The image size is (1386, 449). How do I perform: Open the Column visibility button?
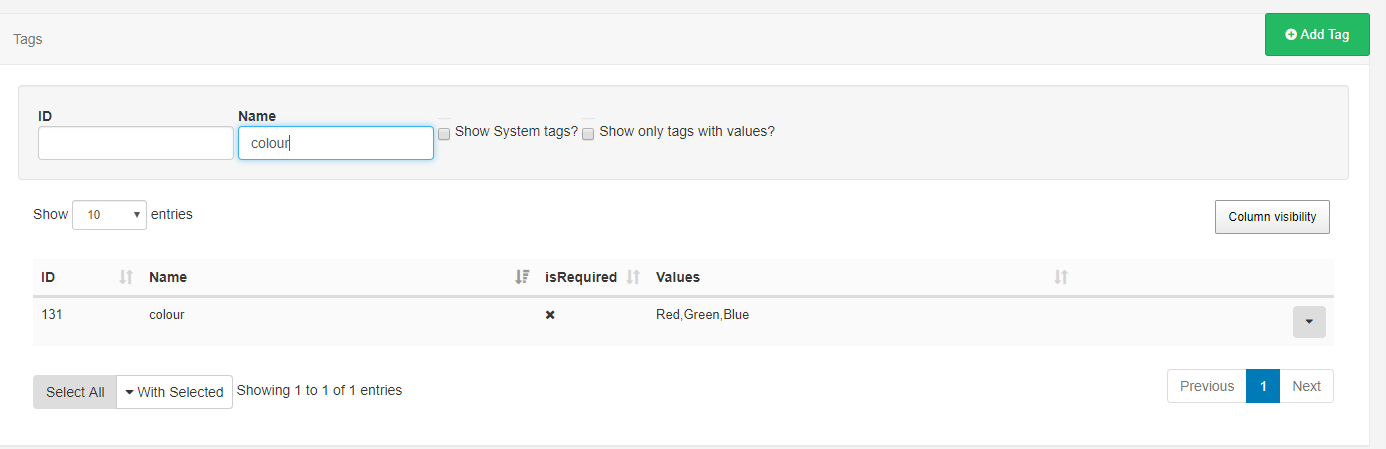click(x=1272, y=217)
